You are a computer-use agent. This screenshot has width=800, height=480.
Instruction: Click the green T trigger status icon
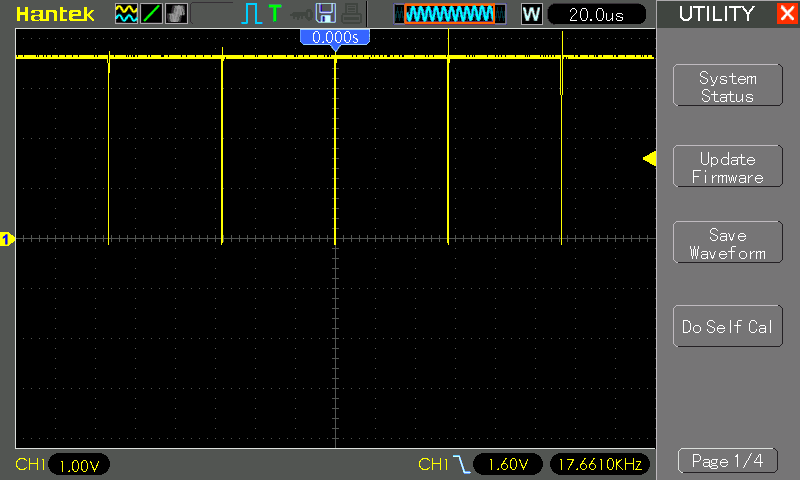point(274,14)
